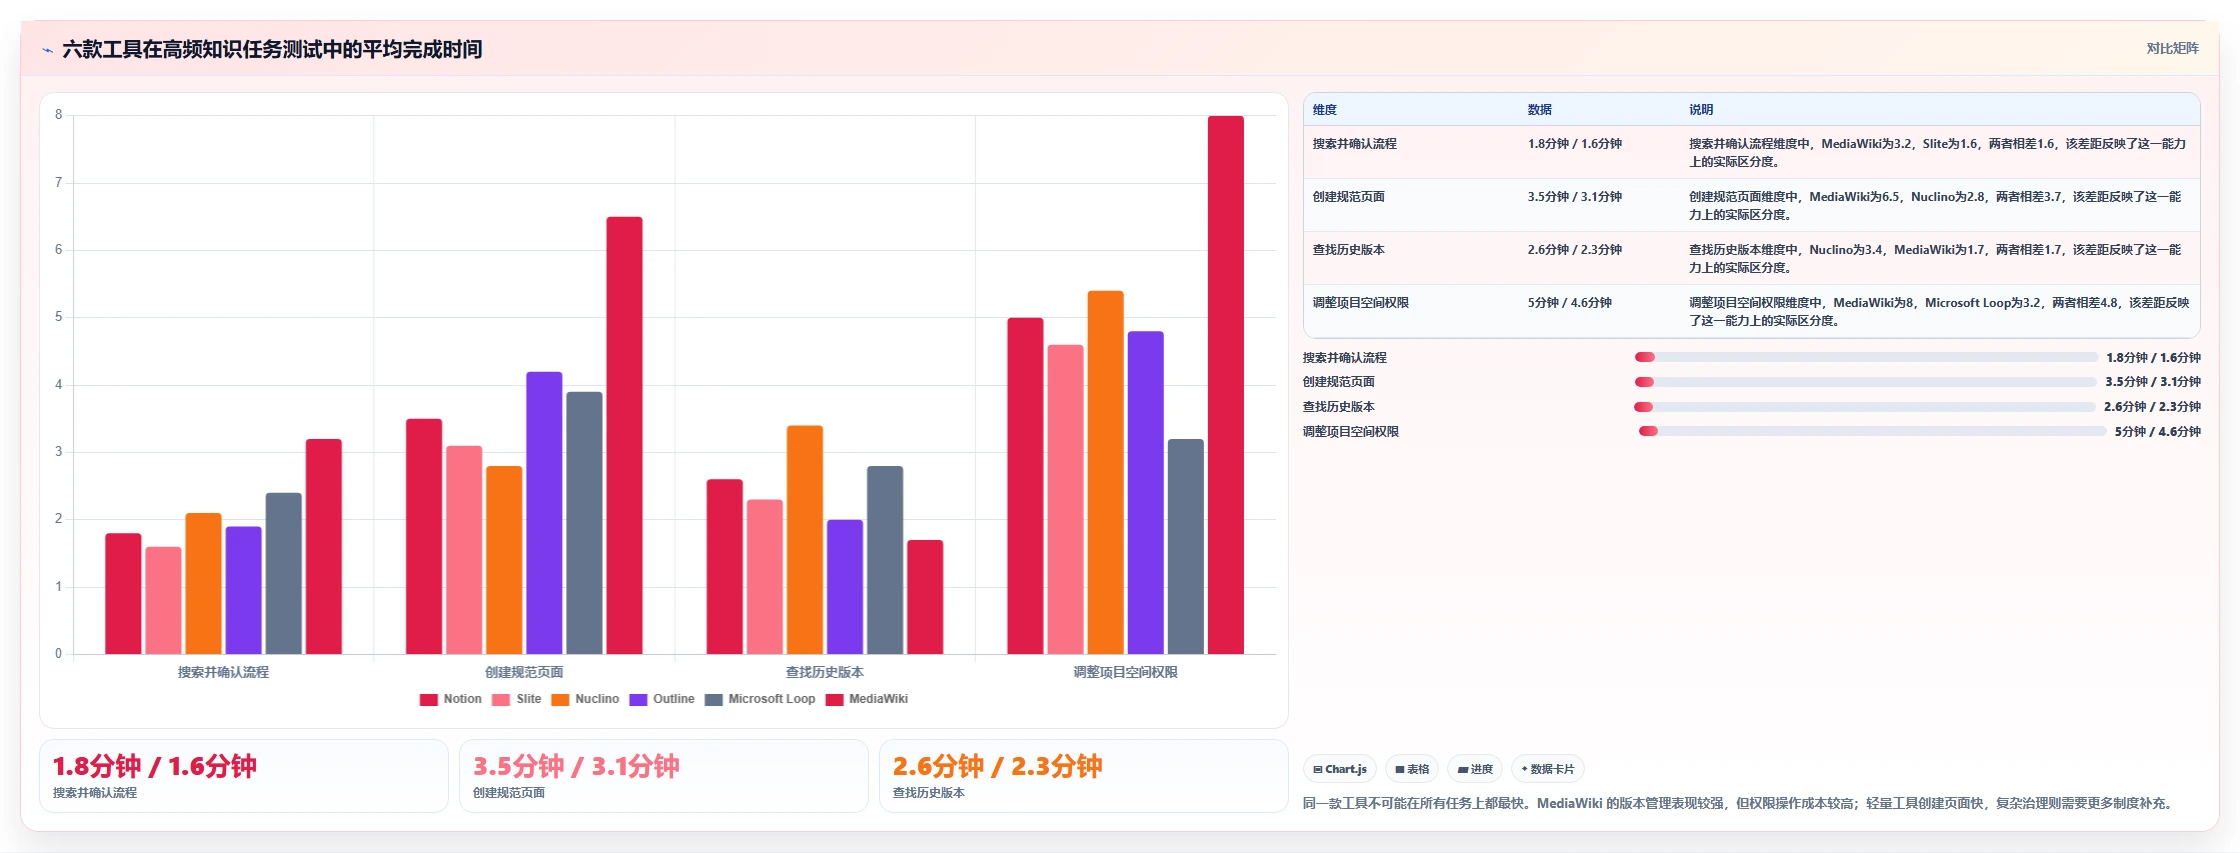Open the 2.6分钟 / 2.3分钟 data card
Image resolution: width=2240 pixels, height=853 pixels.
1084,776
